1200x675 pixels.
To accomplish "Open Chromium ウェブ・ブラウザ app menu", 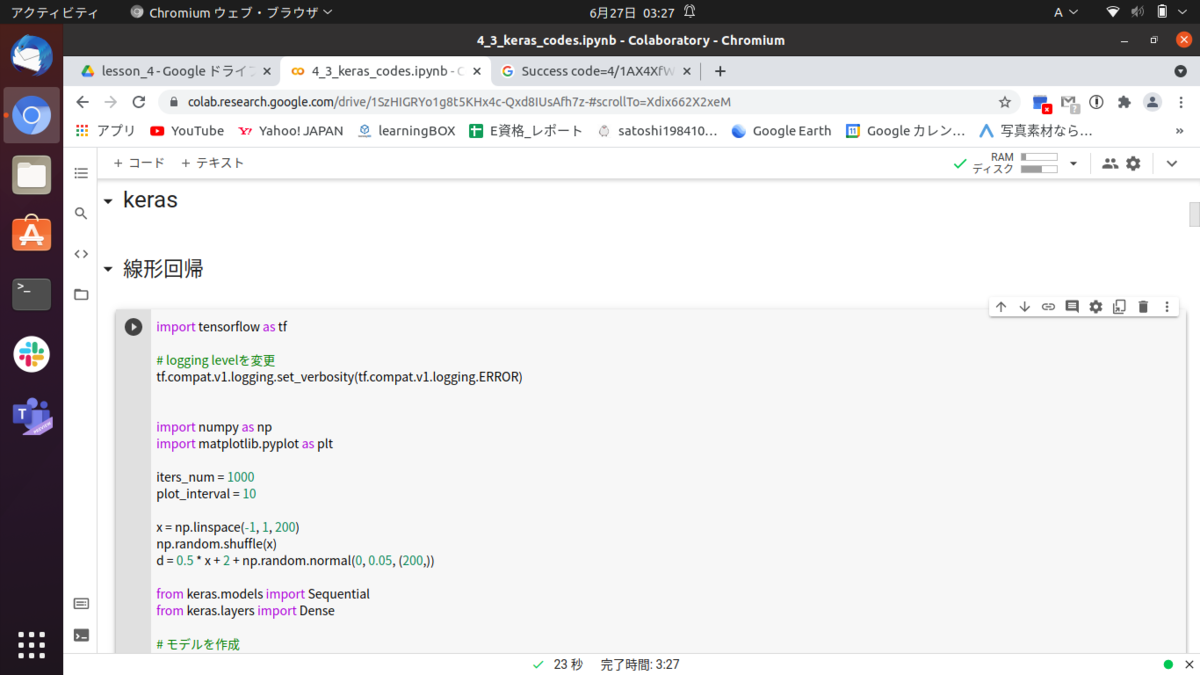I will tap(232, 13).
